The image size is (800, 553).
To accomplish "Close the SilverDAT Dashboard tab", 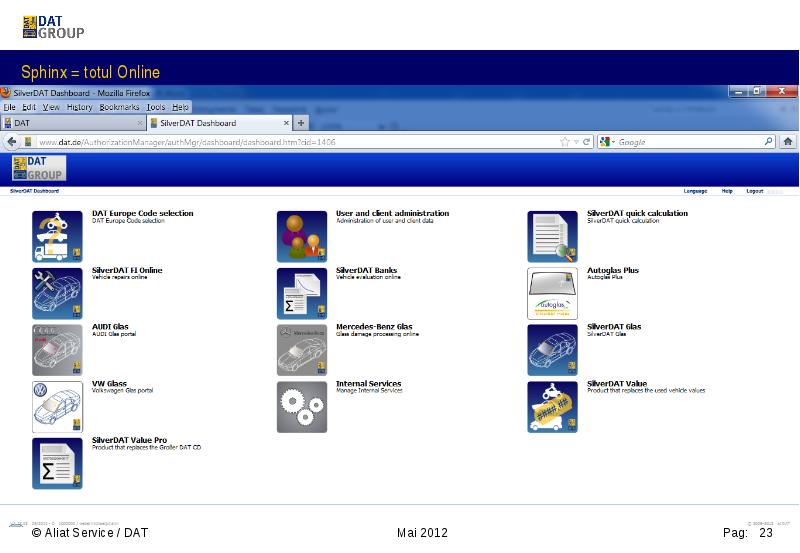I will 286,123.
